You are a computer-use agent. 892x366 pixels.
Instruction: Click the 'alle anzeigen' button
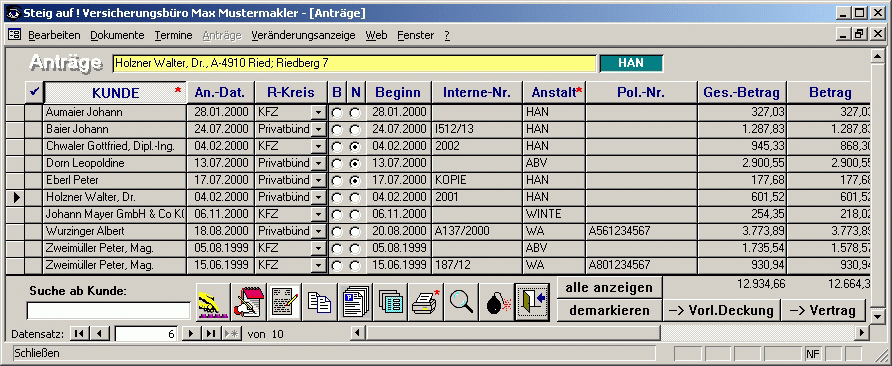point(609,288)
